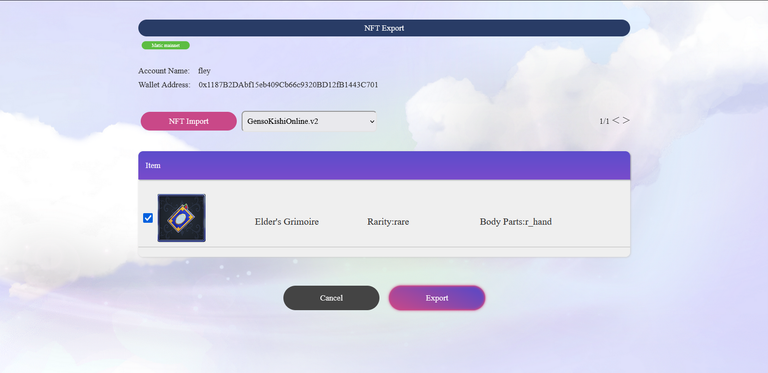The image size is (768, 373).
Task: Click the Item table header
Action: coord(384,165)
